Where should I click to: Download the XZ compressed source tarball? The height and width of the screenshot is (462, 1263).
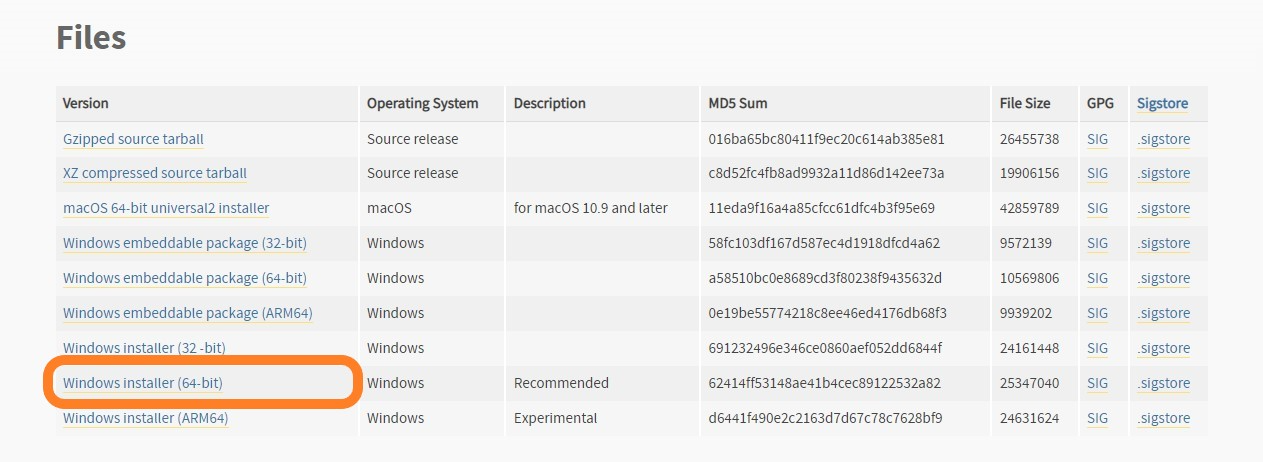(154, 173)
